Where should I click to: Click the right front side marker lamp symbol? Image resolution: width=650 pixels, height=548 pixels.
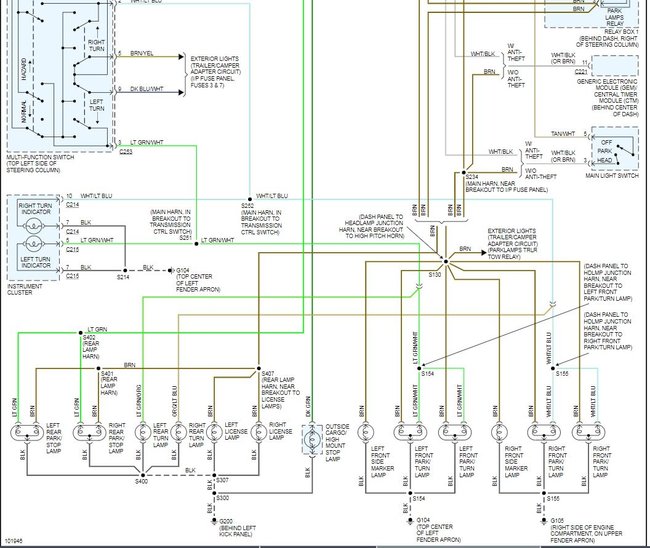[x=500, y=433]
